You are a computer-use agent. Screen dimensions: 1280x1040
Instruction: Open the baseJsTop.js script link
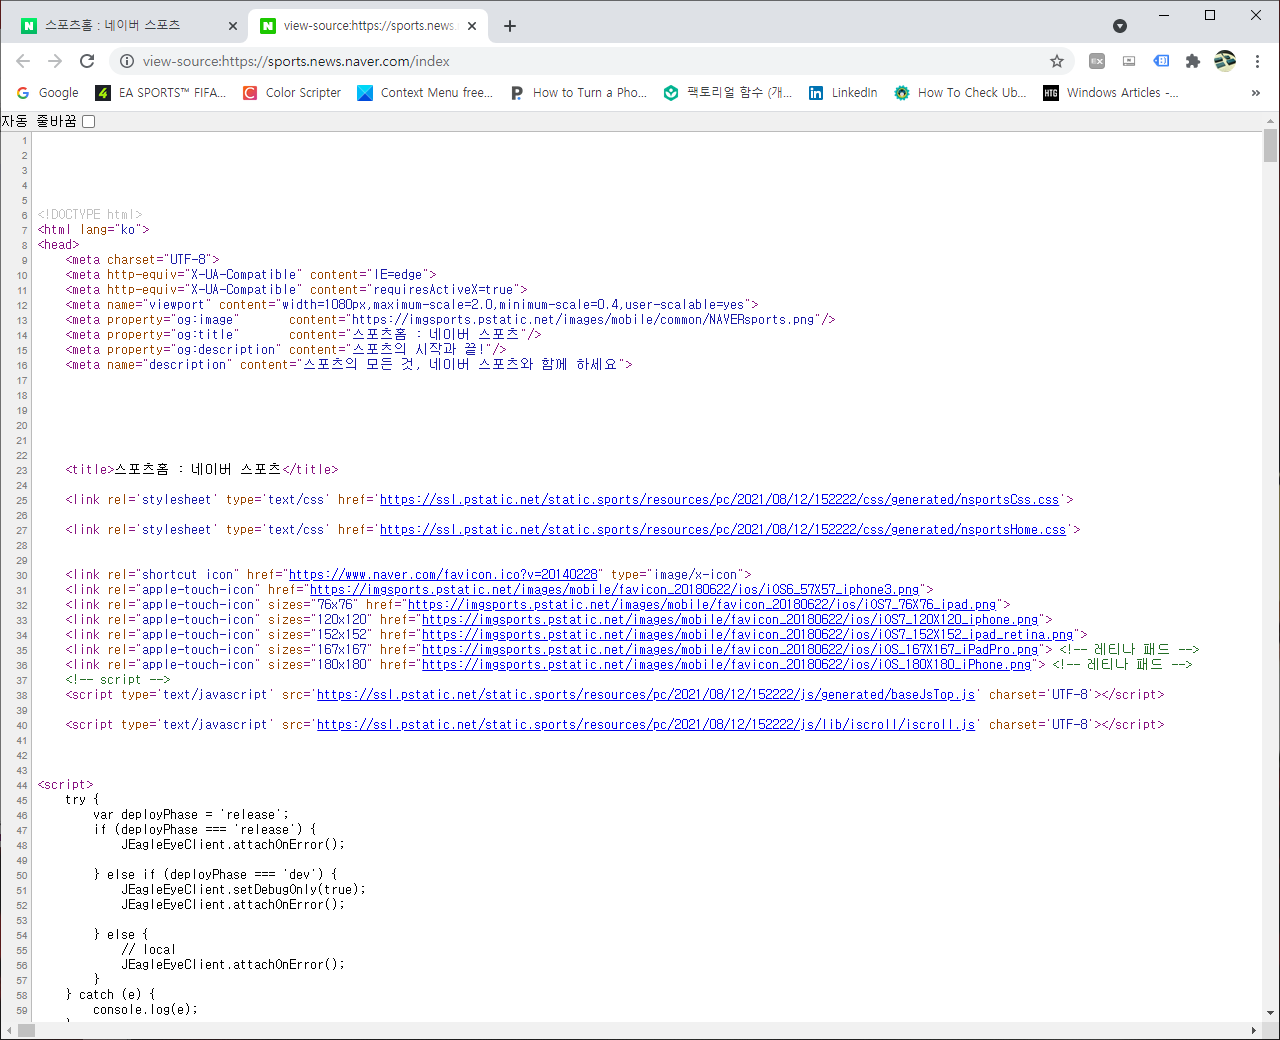pos(646,695)
